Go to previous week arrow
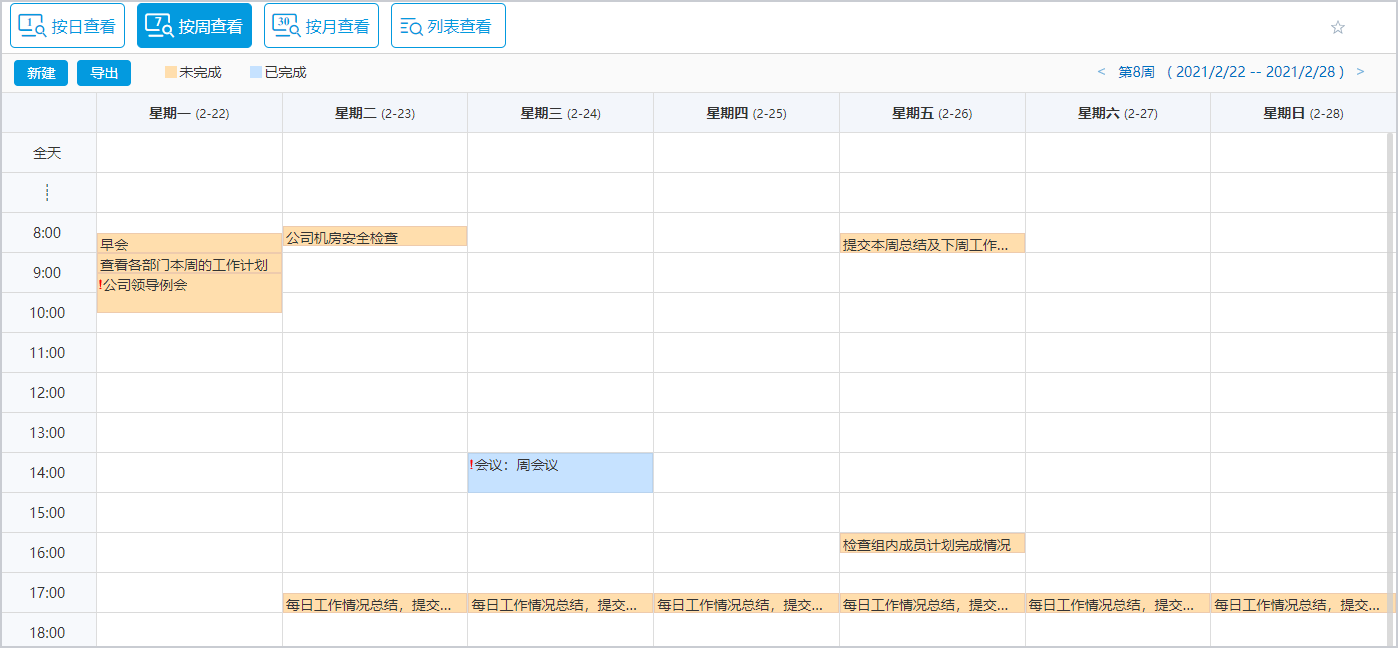 pyautogui.click(x=1101, y=72)
